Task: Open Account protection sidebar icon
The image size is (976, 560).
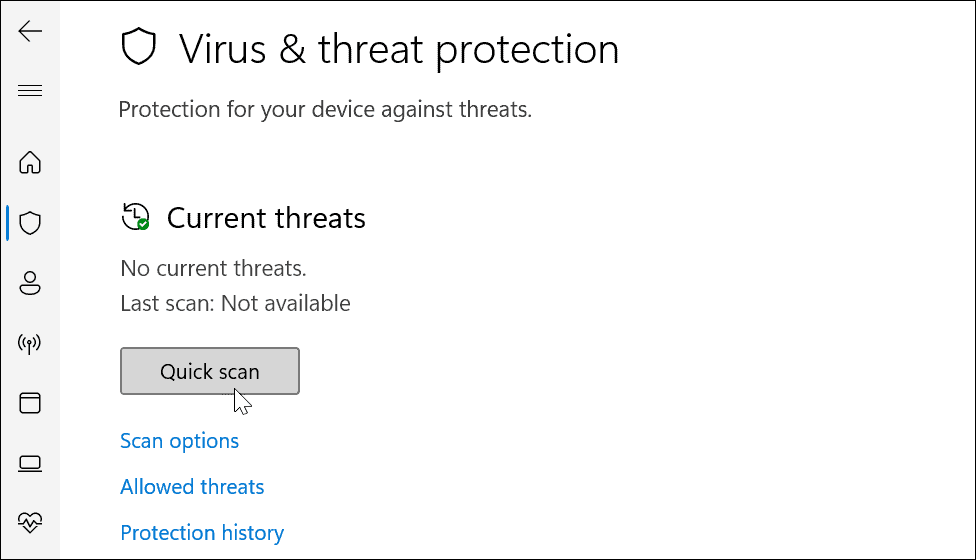Action: pyautogui.click(x=30, y=283)
